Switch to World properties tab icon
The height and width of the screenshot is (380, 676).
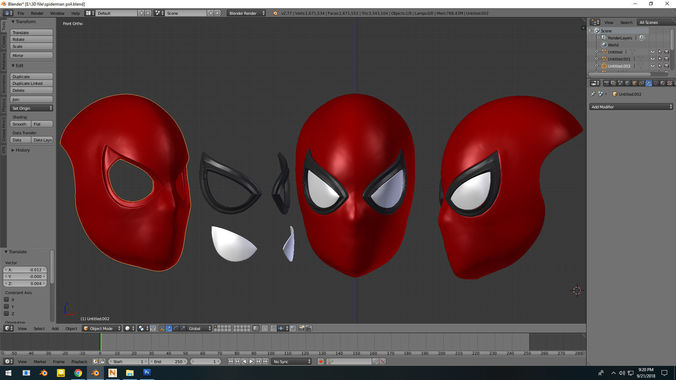point(627,83)
